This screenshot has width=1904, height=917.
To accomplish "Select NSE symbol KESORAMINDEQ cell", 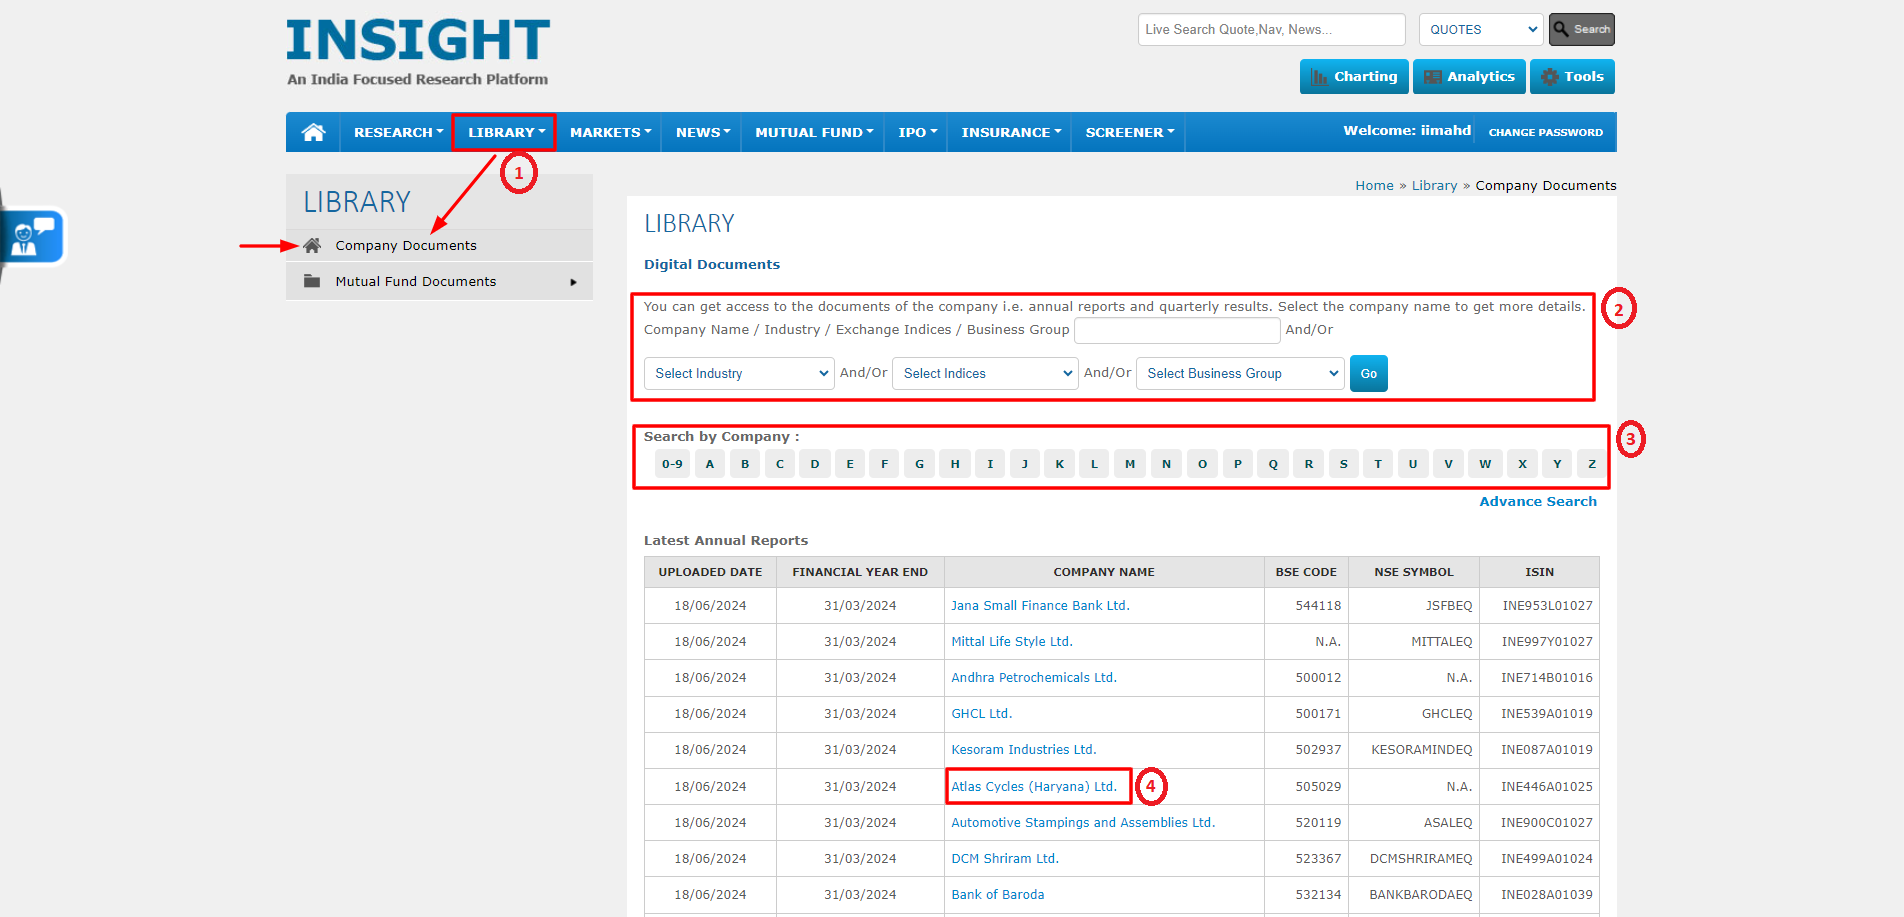I will [x=1414, y=750].
